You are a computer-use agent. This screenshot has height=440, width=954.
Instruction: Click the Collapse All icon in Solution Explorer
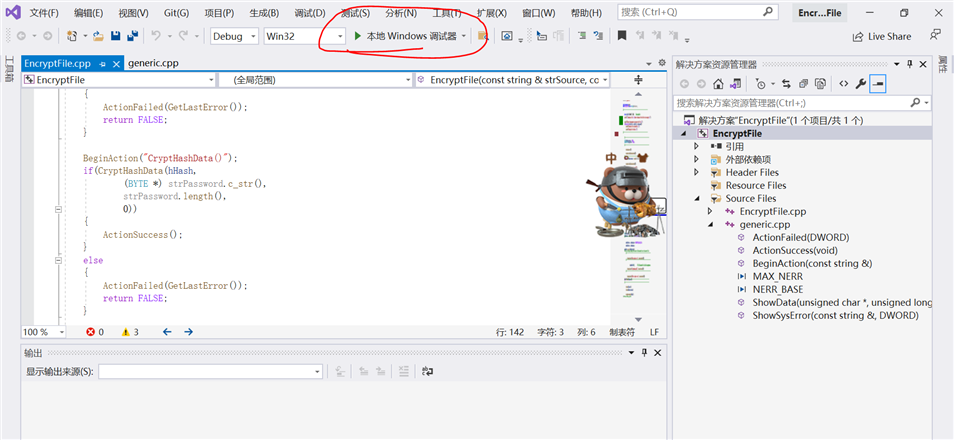[x=803, y=84]
